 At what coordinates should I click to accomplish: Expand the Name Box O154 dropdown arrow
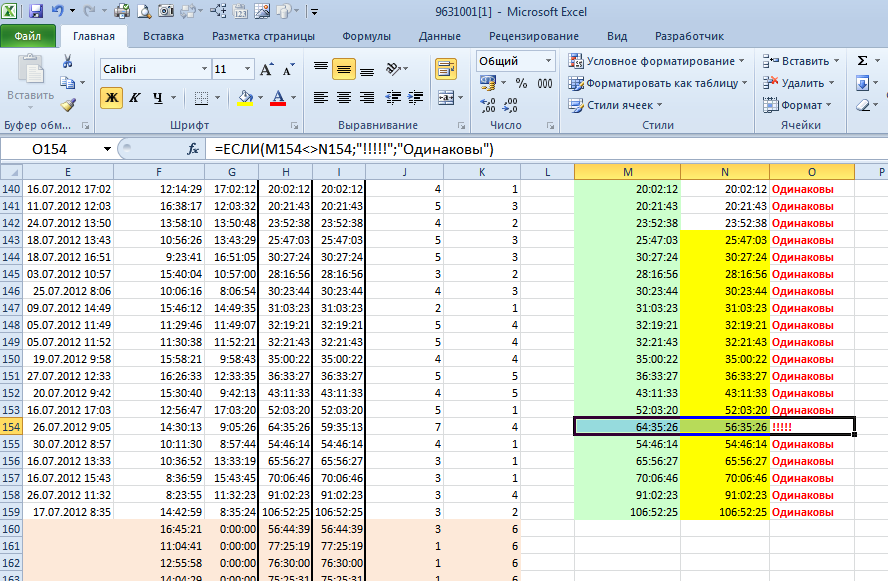[x=107, y=149]
